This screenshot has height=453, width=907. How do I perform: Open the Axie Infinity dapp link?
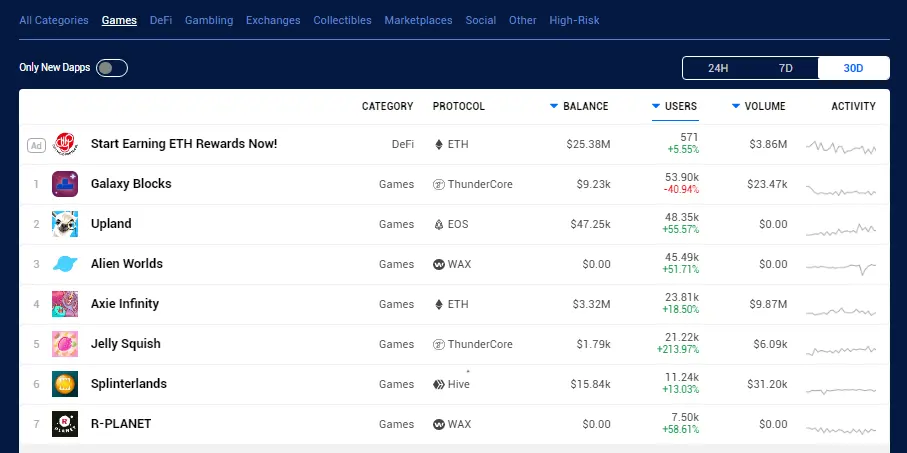click(125, 303)
